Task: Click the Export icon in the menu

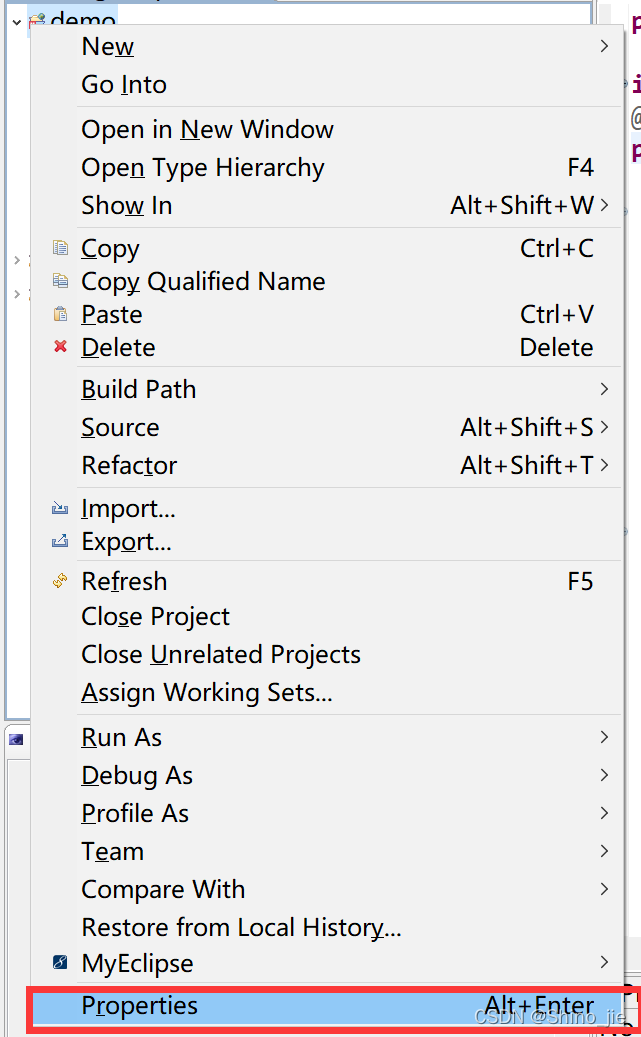Action: tap(61, 542)
